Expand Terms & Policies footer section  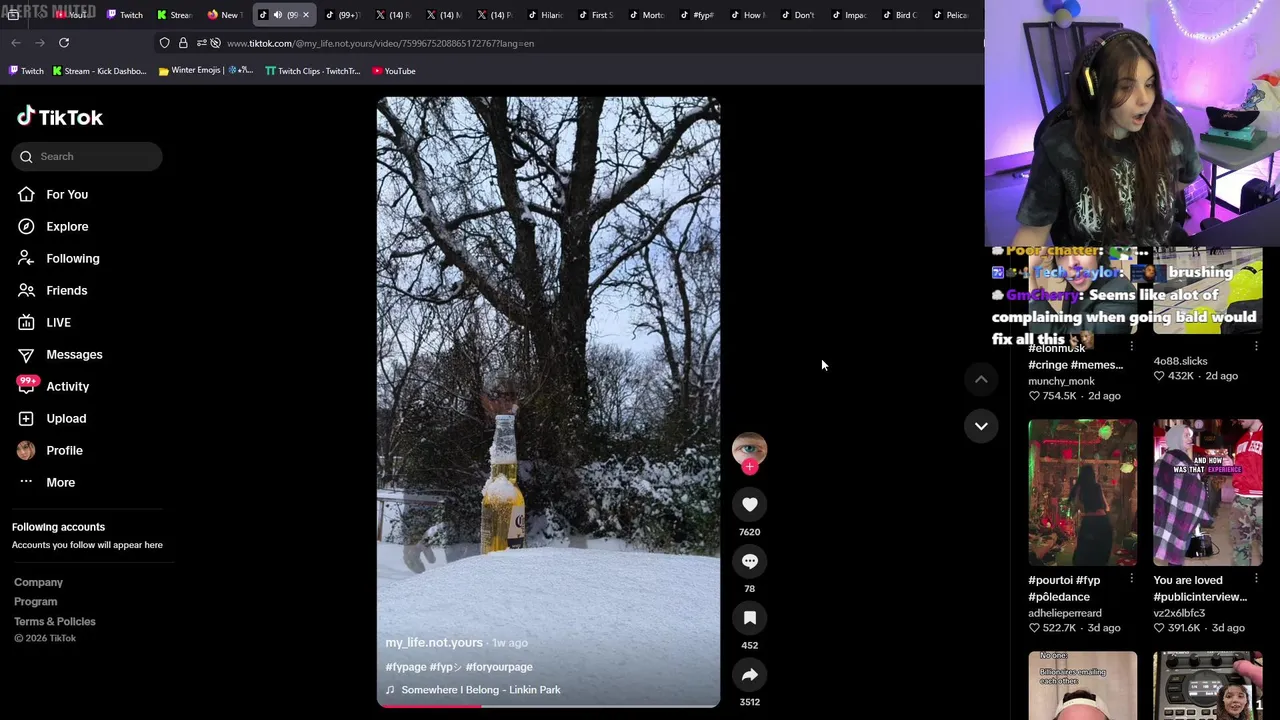pos(55,621)
